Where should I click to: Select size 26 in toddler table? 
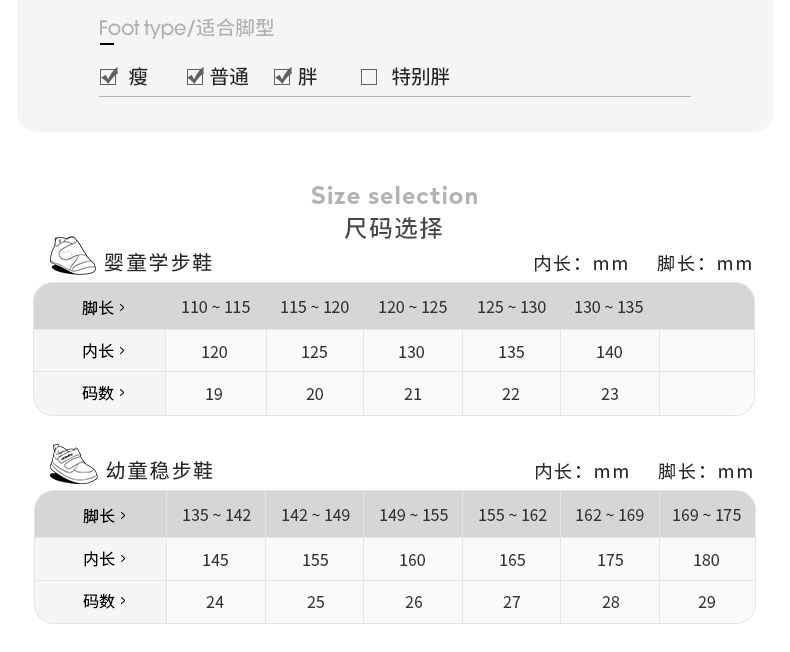[x=413, y=602]
